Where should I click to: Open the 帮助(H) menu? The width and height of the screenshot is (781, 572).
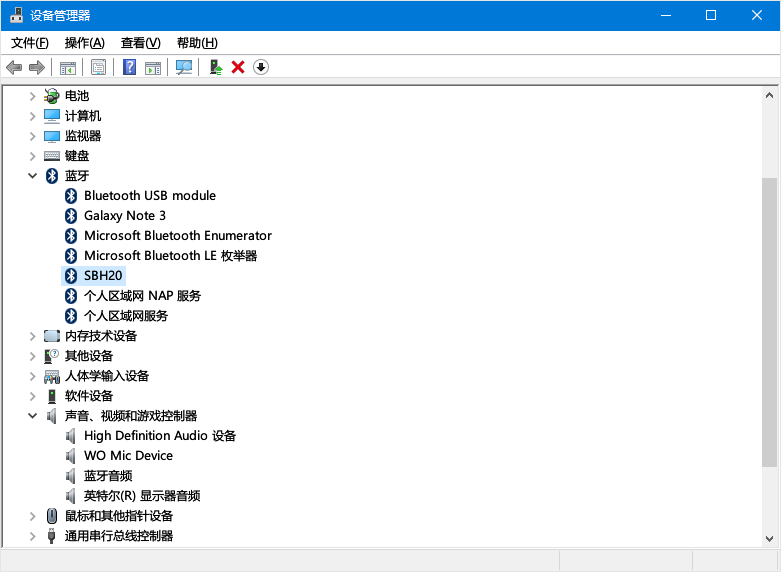click(197, 43)
